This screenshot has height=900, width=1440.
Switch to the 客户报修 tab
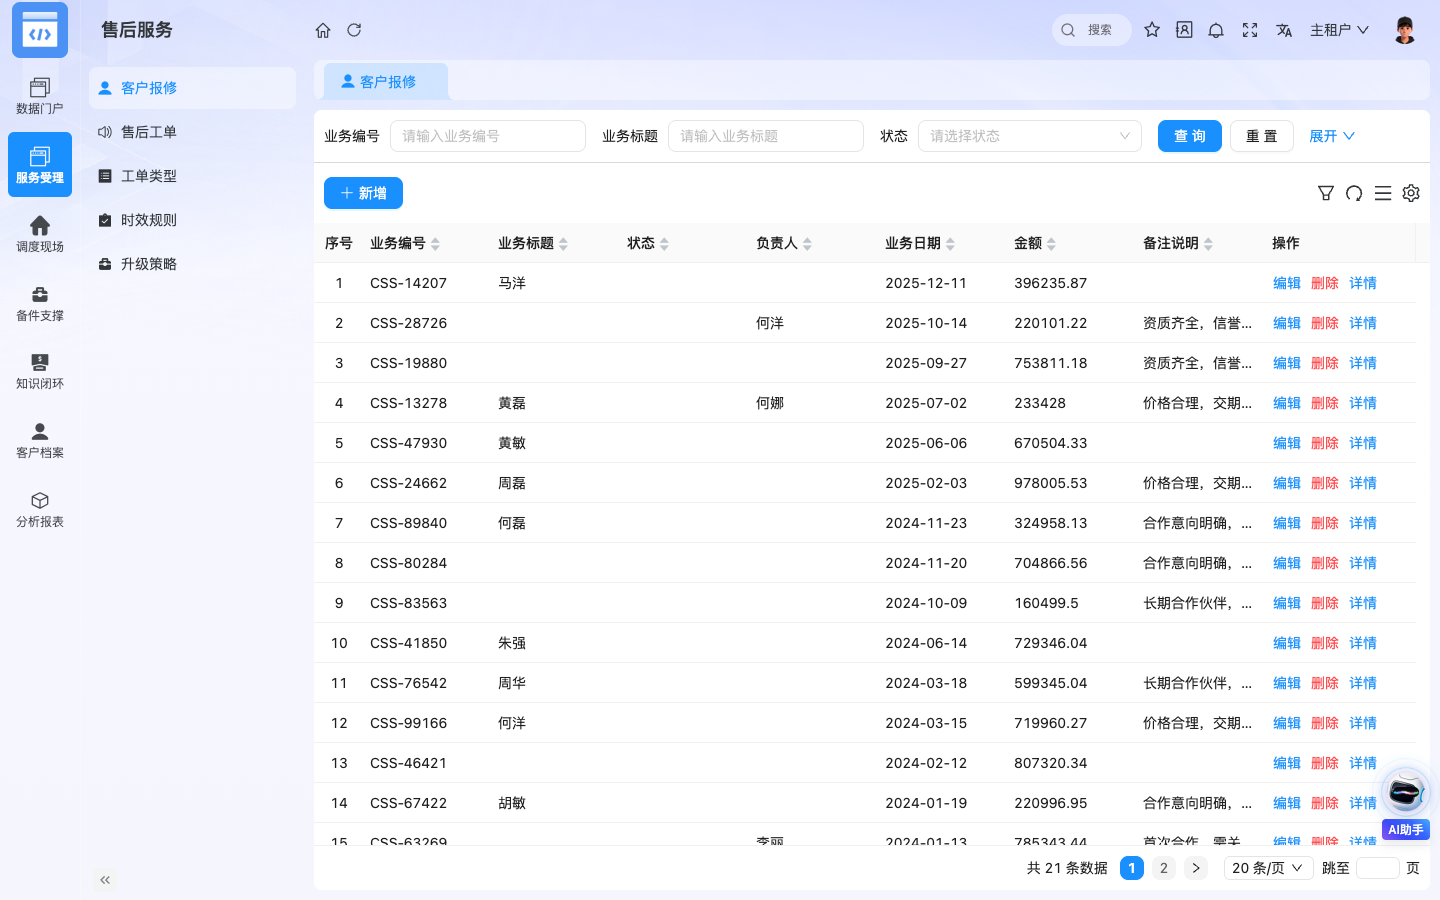pyautogui.click(x=386, y=82)
